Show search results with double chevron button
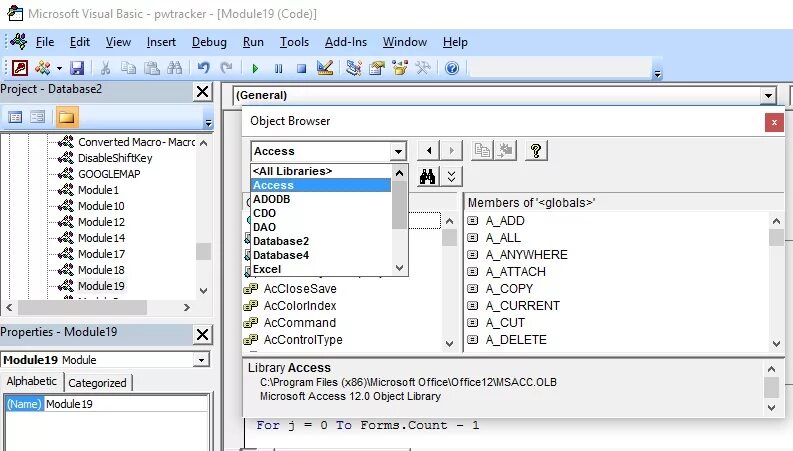This screenshot has width=793, height=451. tap(451, 176)
